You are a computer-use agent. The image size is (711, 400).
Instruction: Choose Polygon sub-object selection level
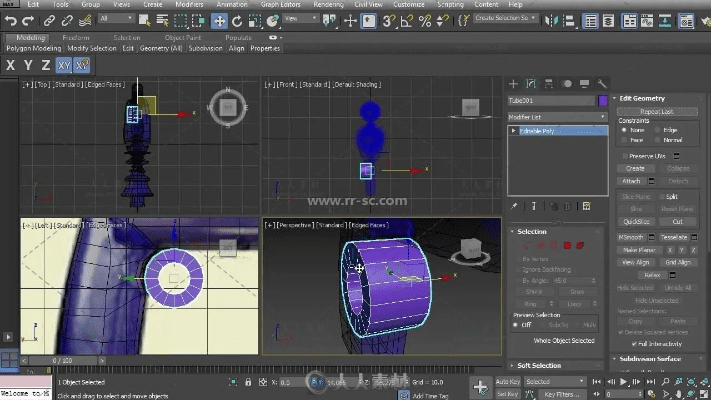click(566, 245)
